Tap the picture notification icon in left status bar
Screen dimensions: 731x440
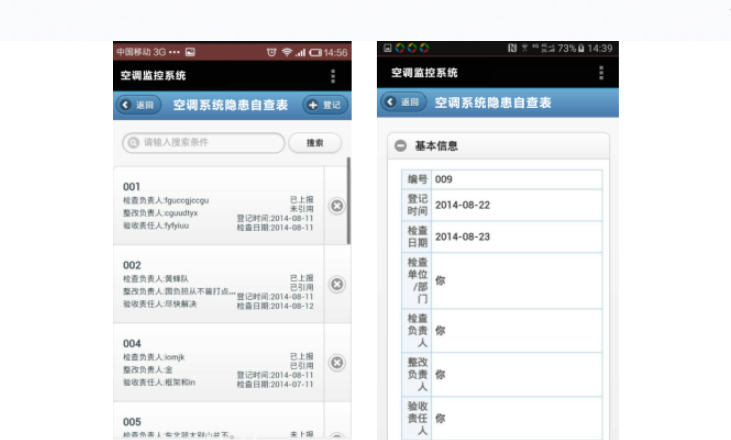click(x=190, y=52)
